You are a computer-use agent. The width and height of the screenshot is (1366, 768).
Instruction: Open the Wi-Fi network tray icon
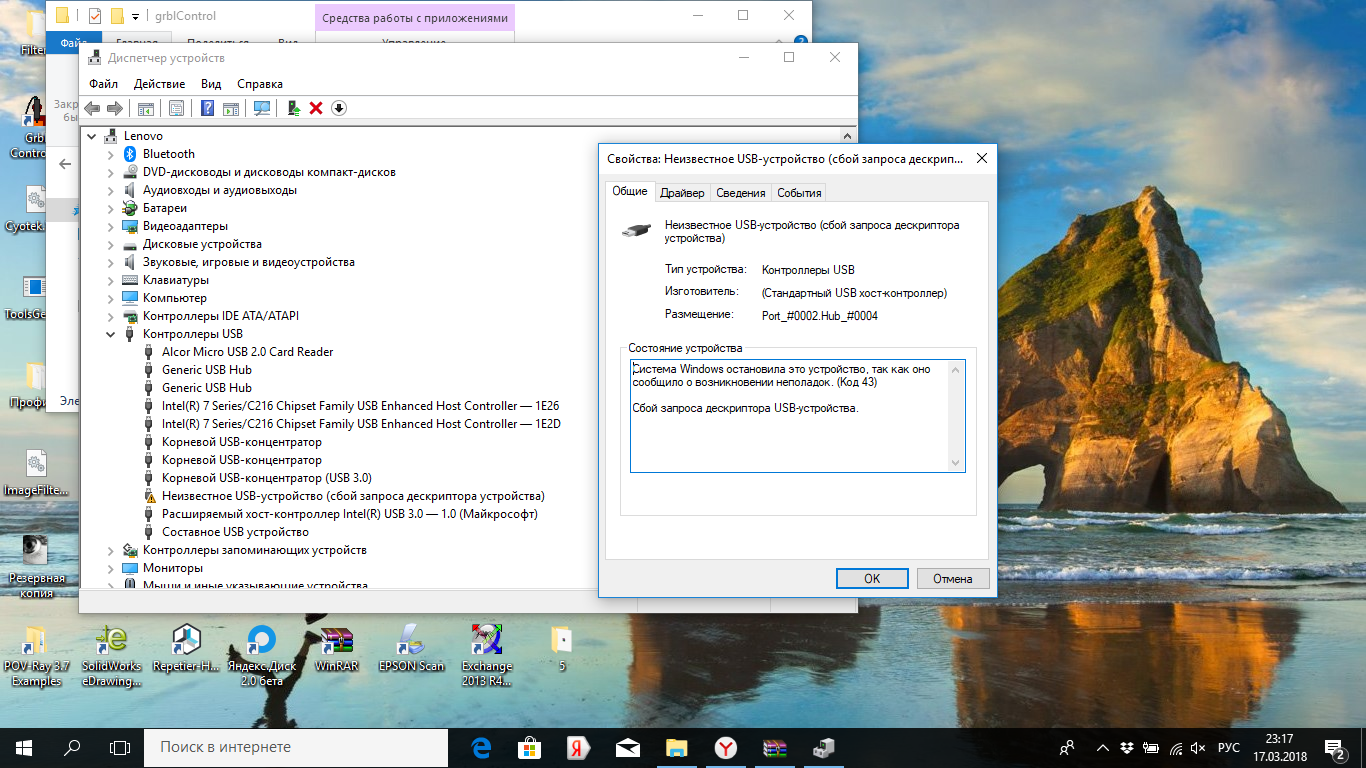1175,747
